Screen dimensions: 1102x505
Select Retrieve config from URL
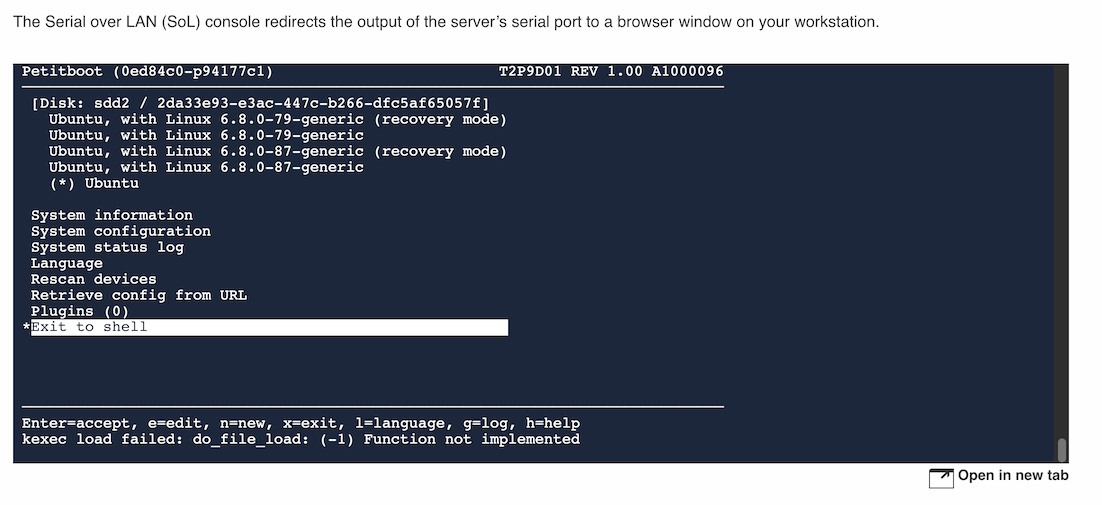[x=138, y=295]
